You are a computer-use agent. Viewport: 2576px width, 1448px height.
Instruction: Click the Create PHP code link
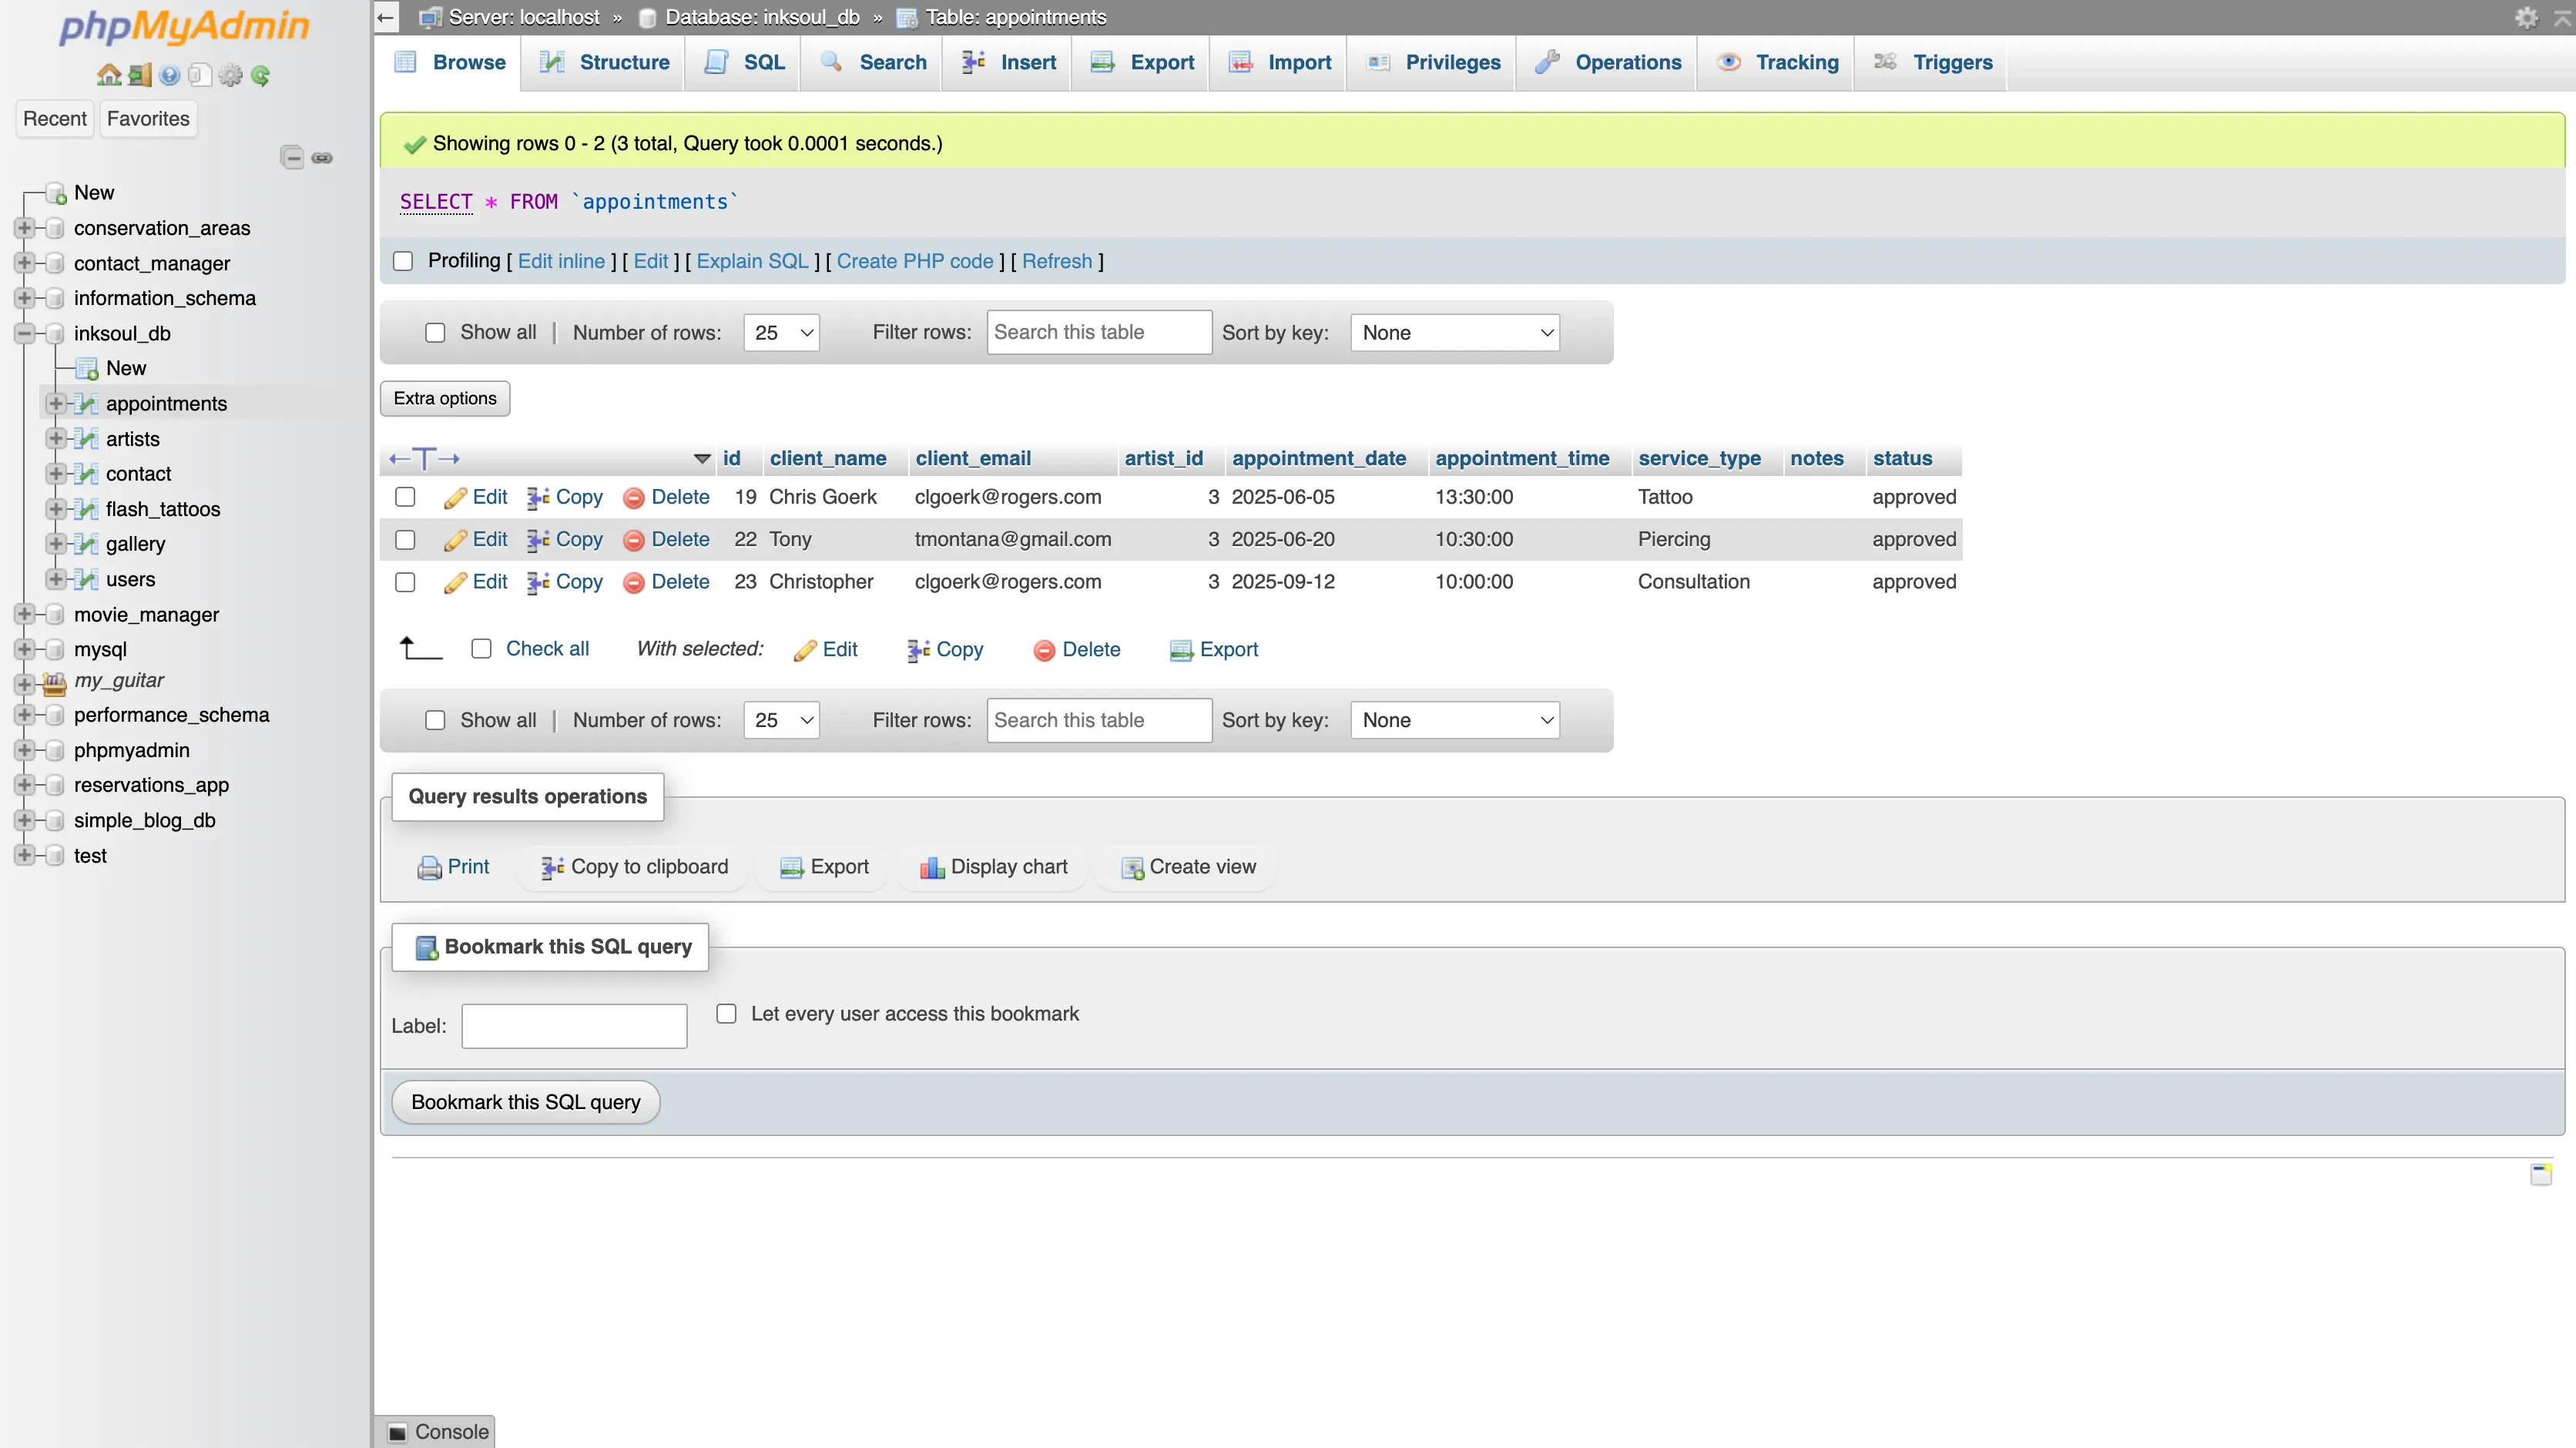tap(915, 261)
